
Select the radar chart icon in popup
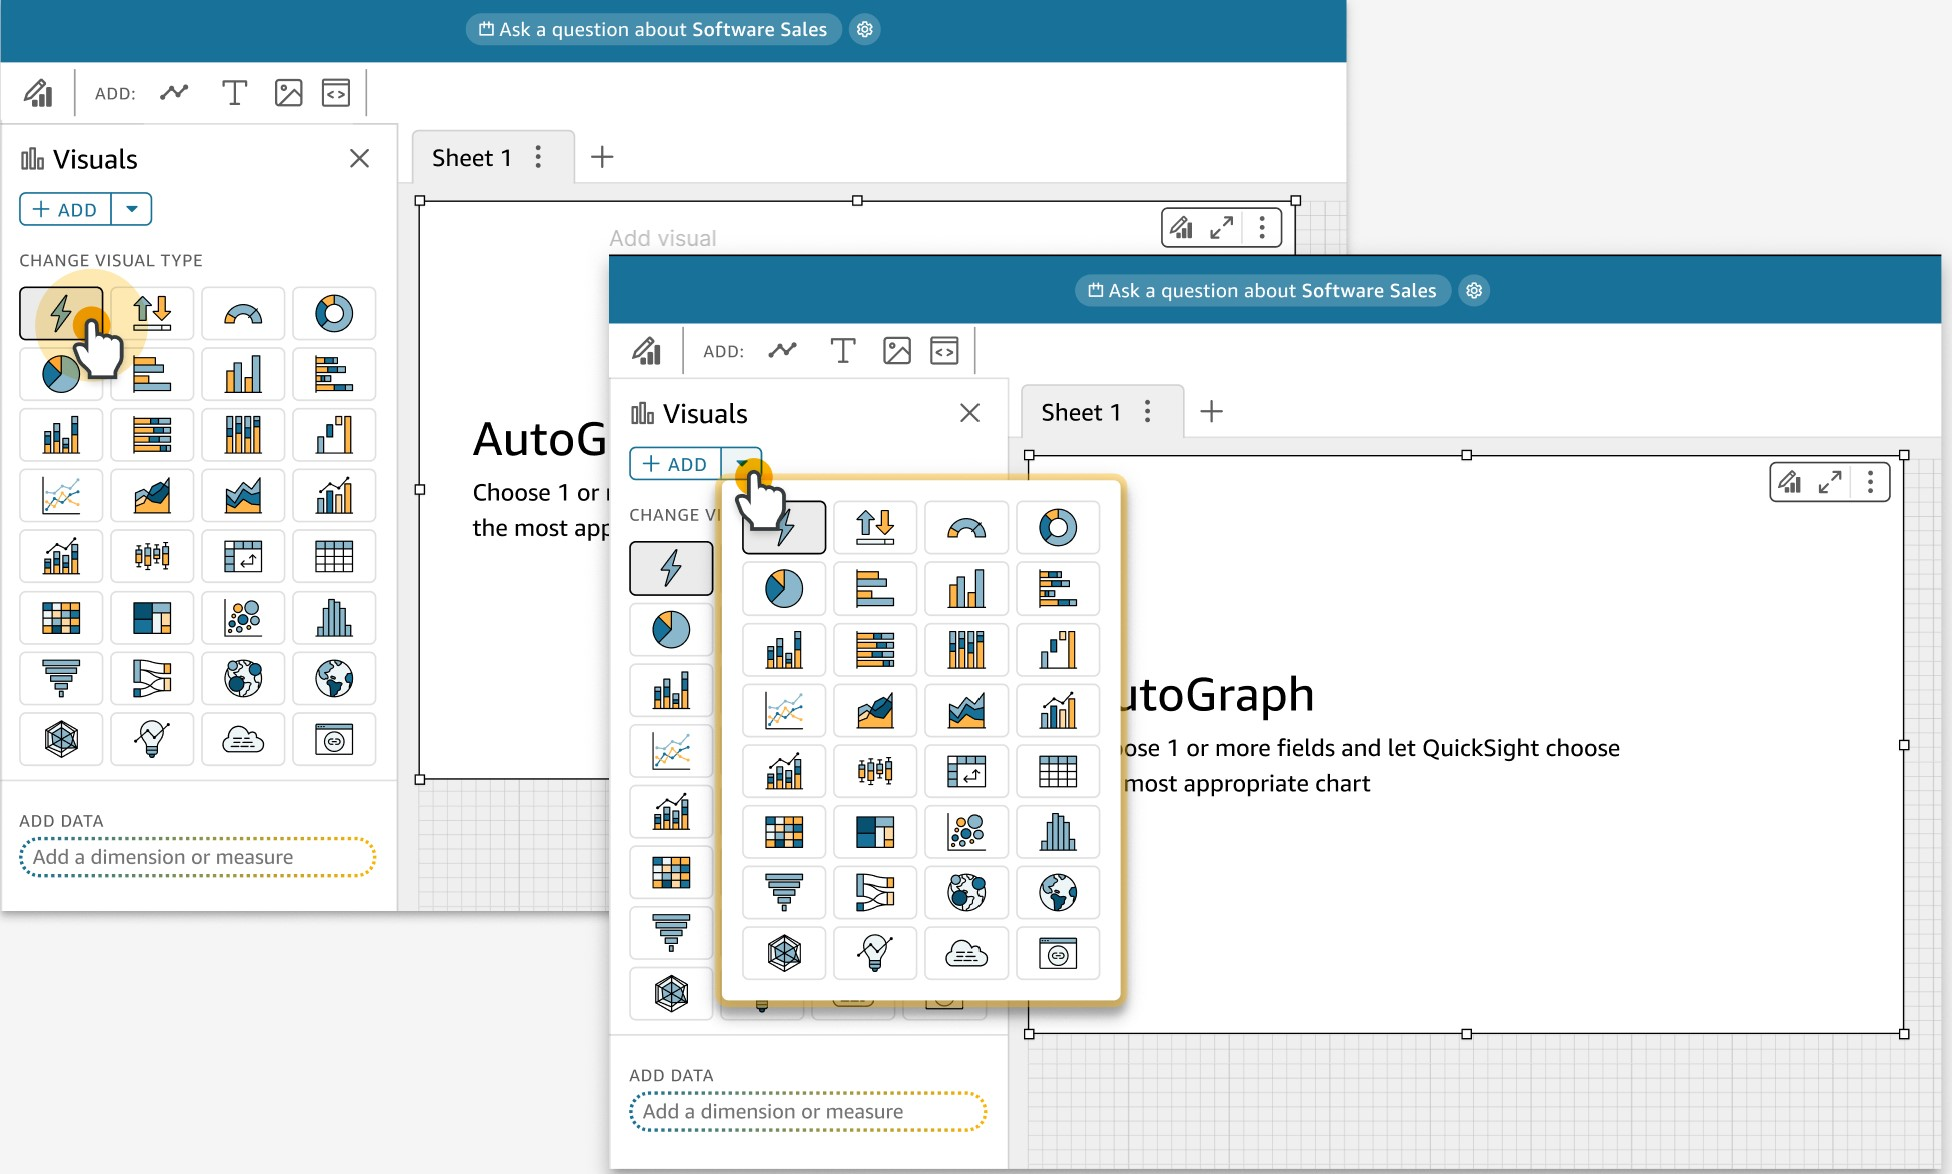pos(784,953)
